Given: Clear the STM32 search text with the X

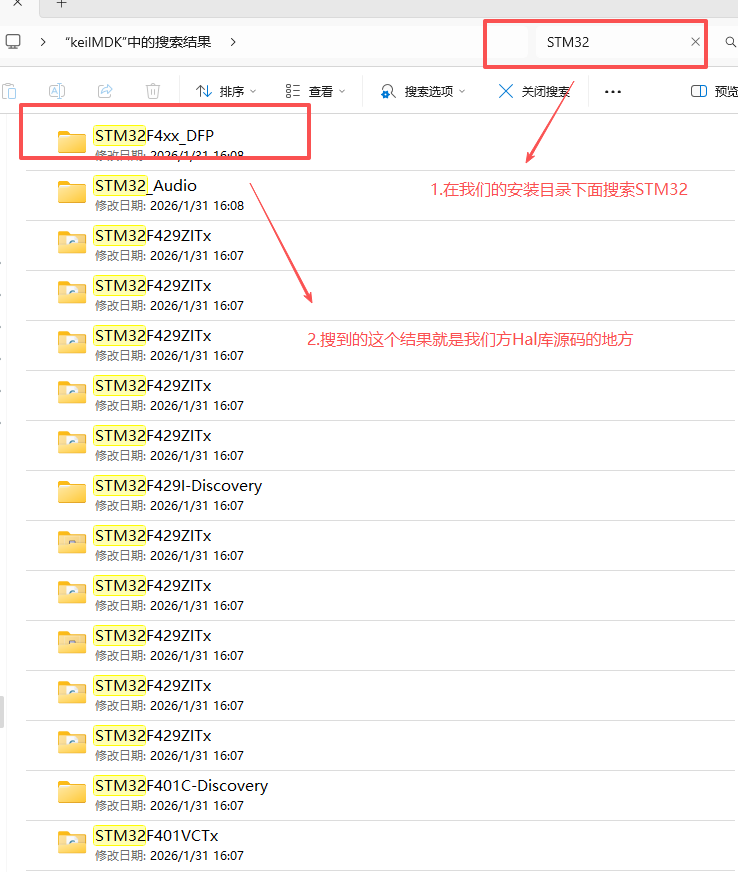Looking at the screenshot, I should pyautogui.click(x=696, y=42).
